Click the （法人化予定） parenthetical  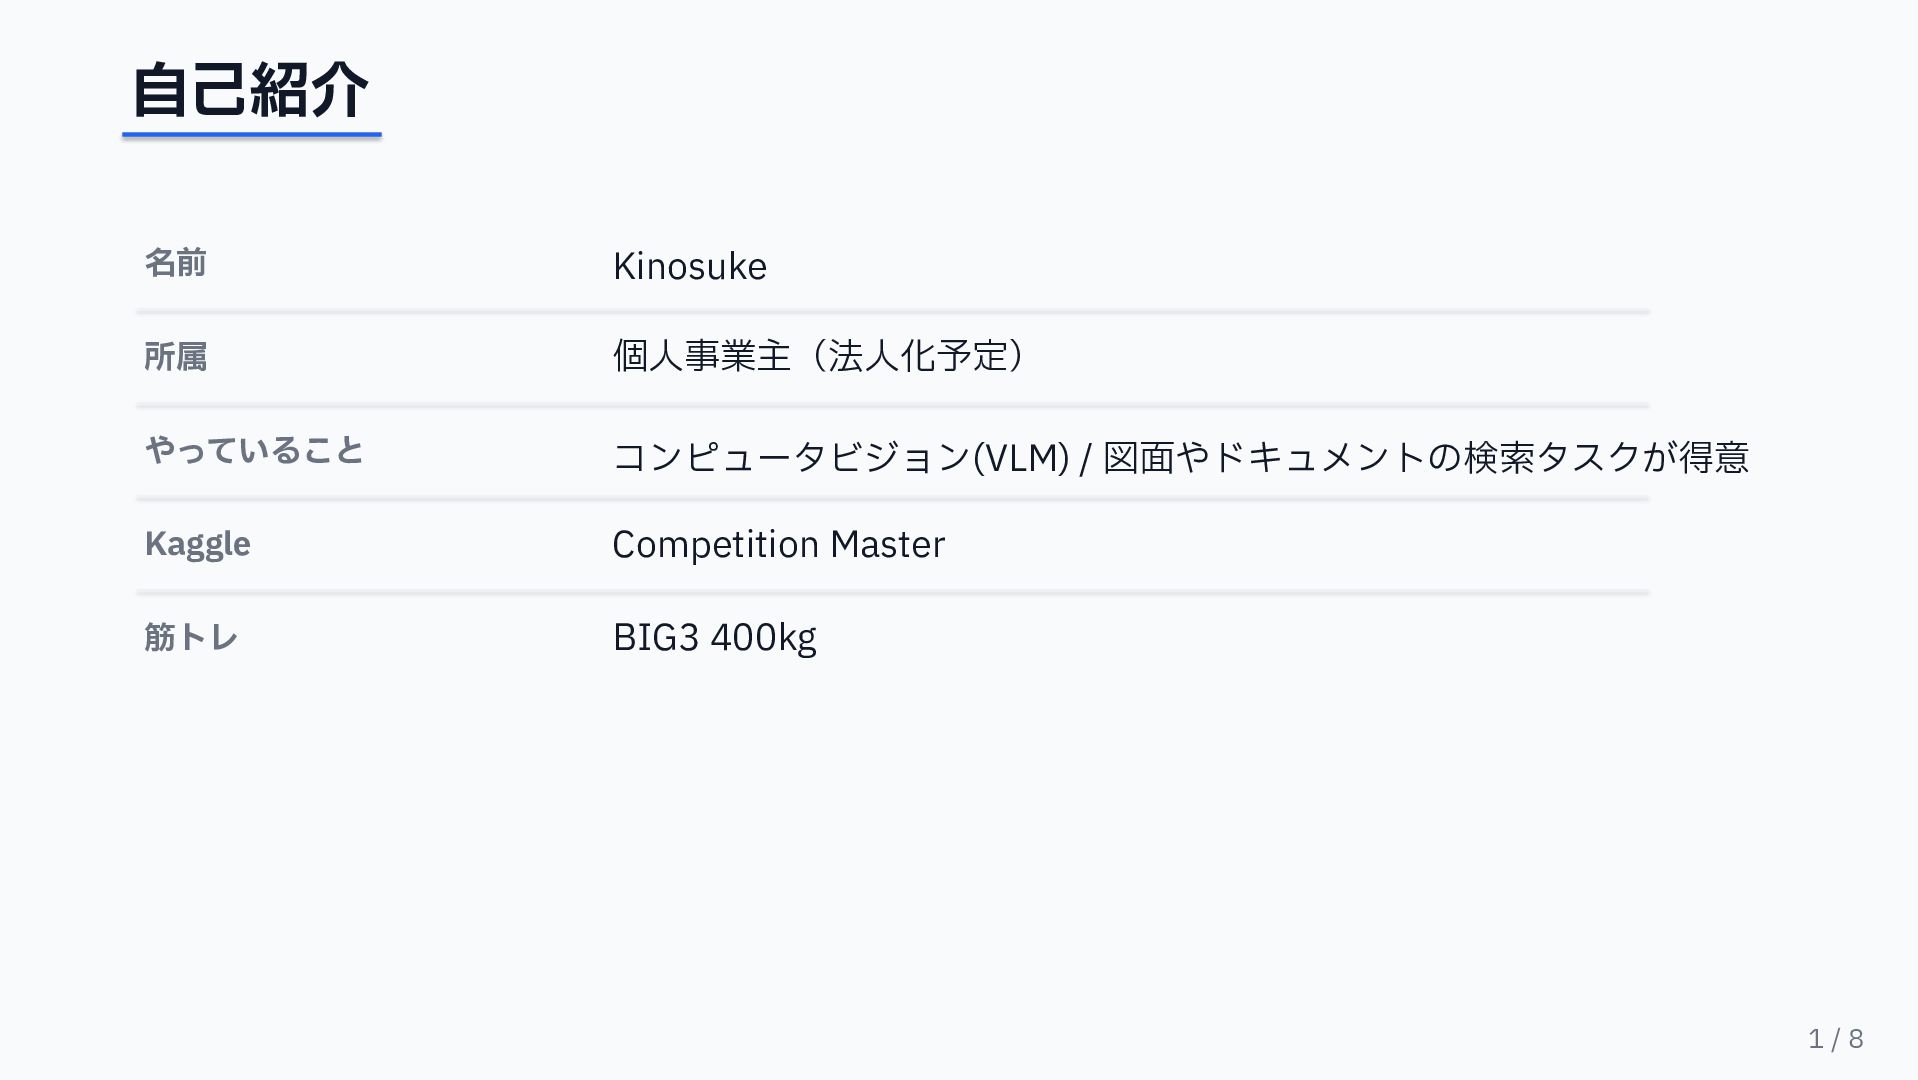tap(918, 356)
